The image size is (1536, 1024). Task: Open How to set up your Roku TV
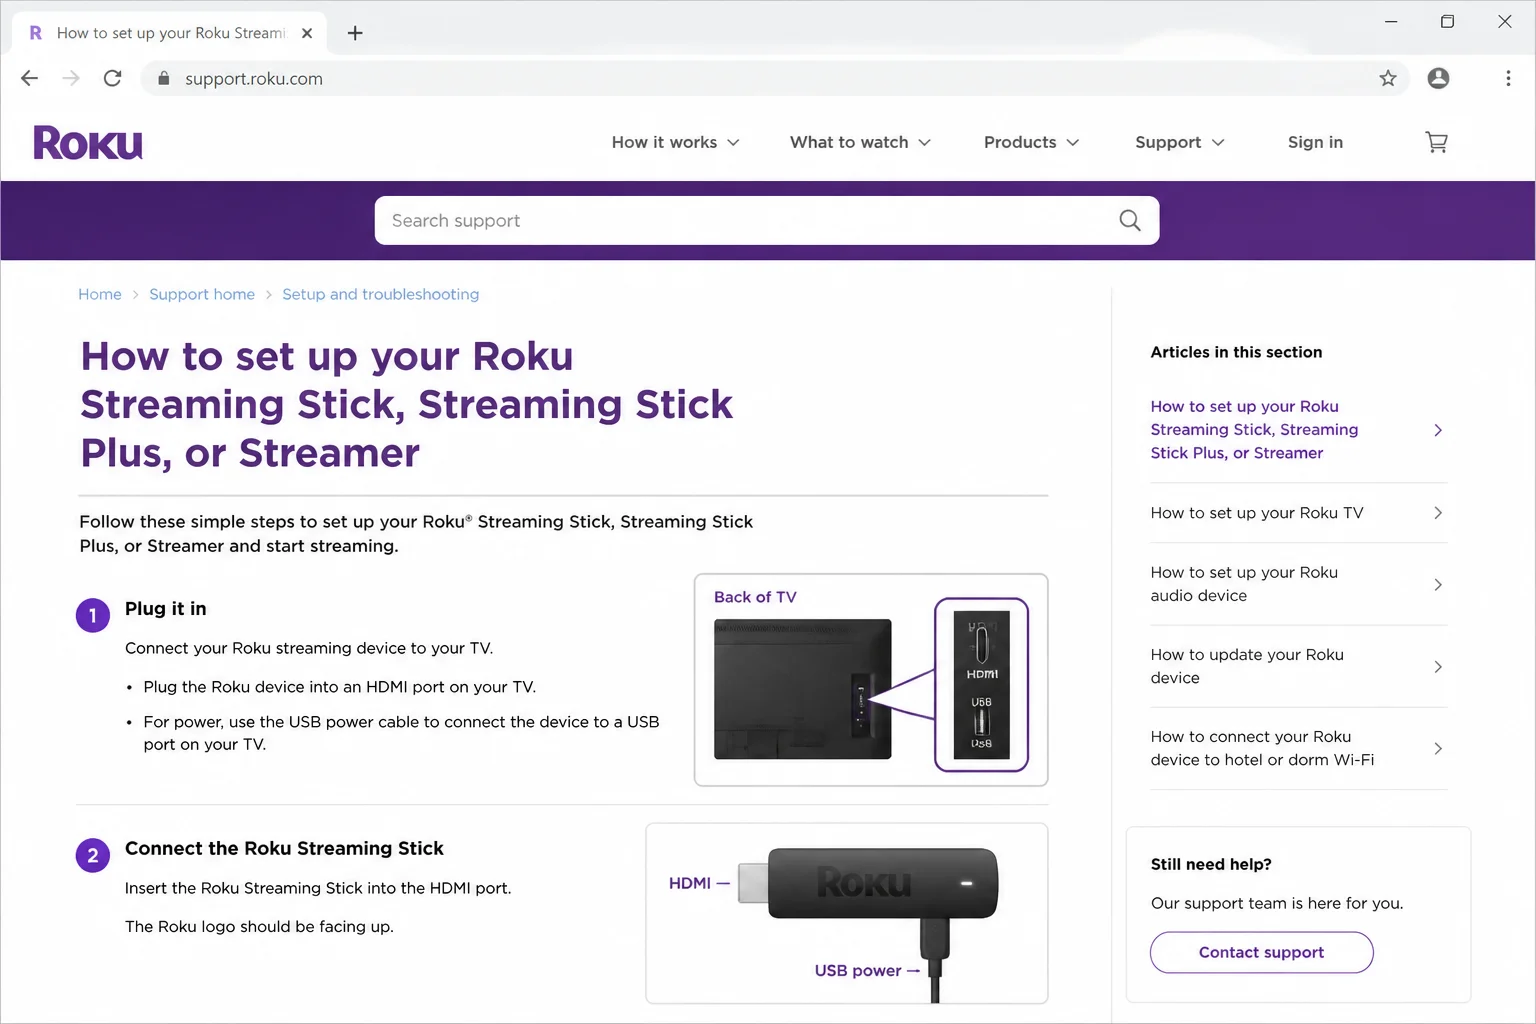(x=1257, y=513)
